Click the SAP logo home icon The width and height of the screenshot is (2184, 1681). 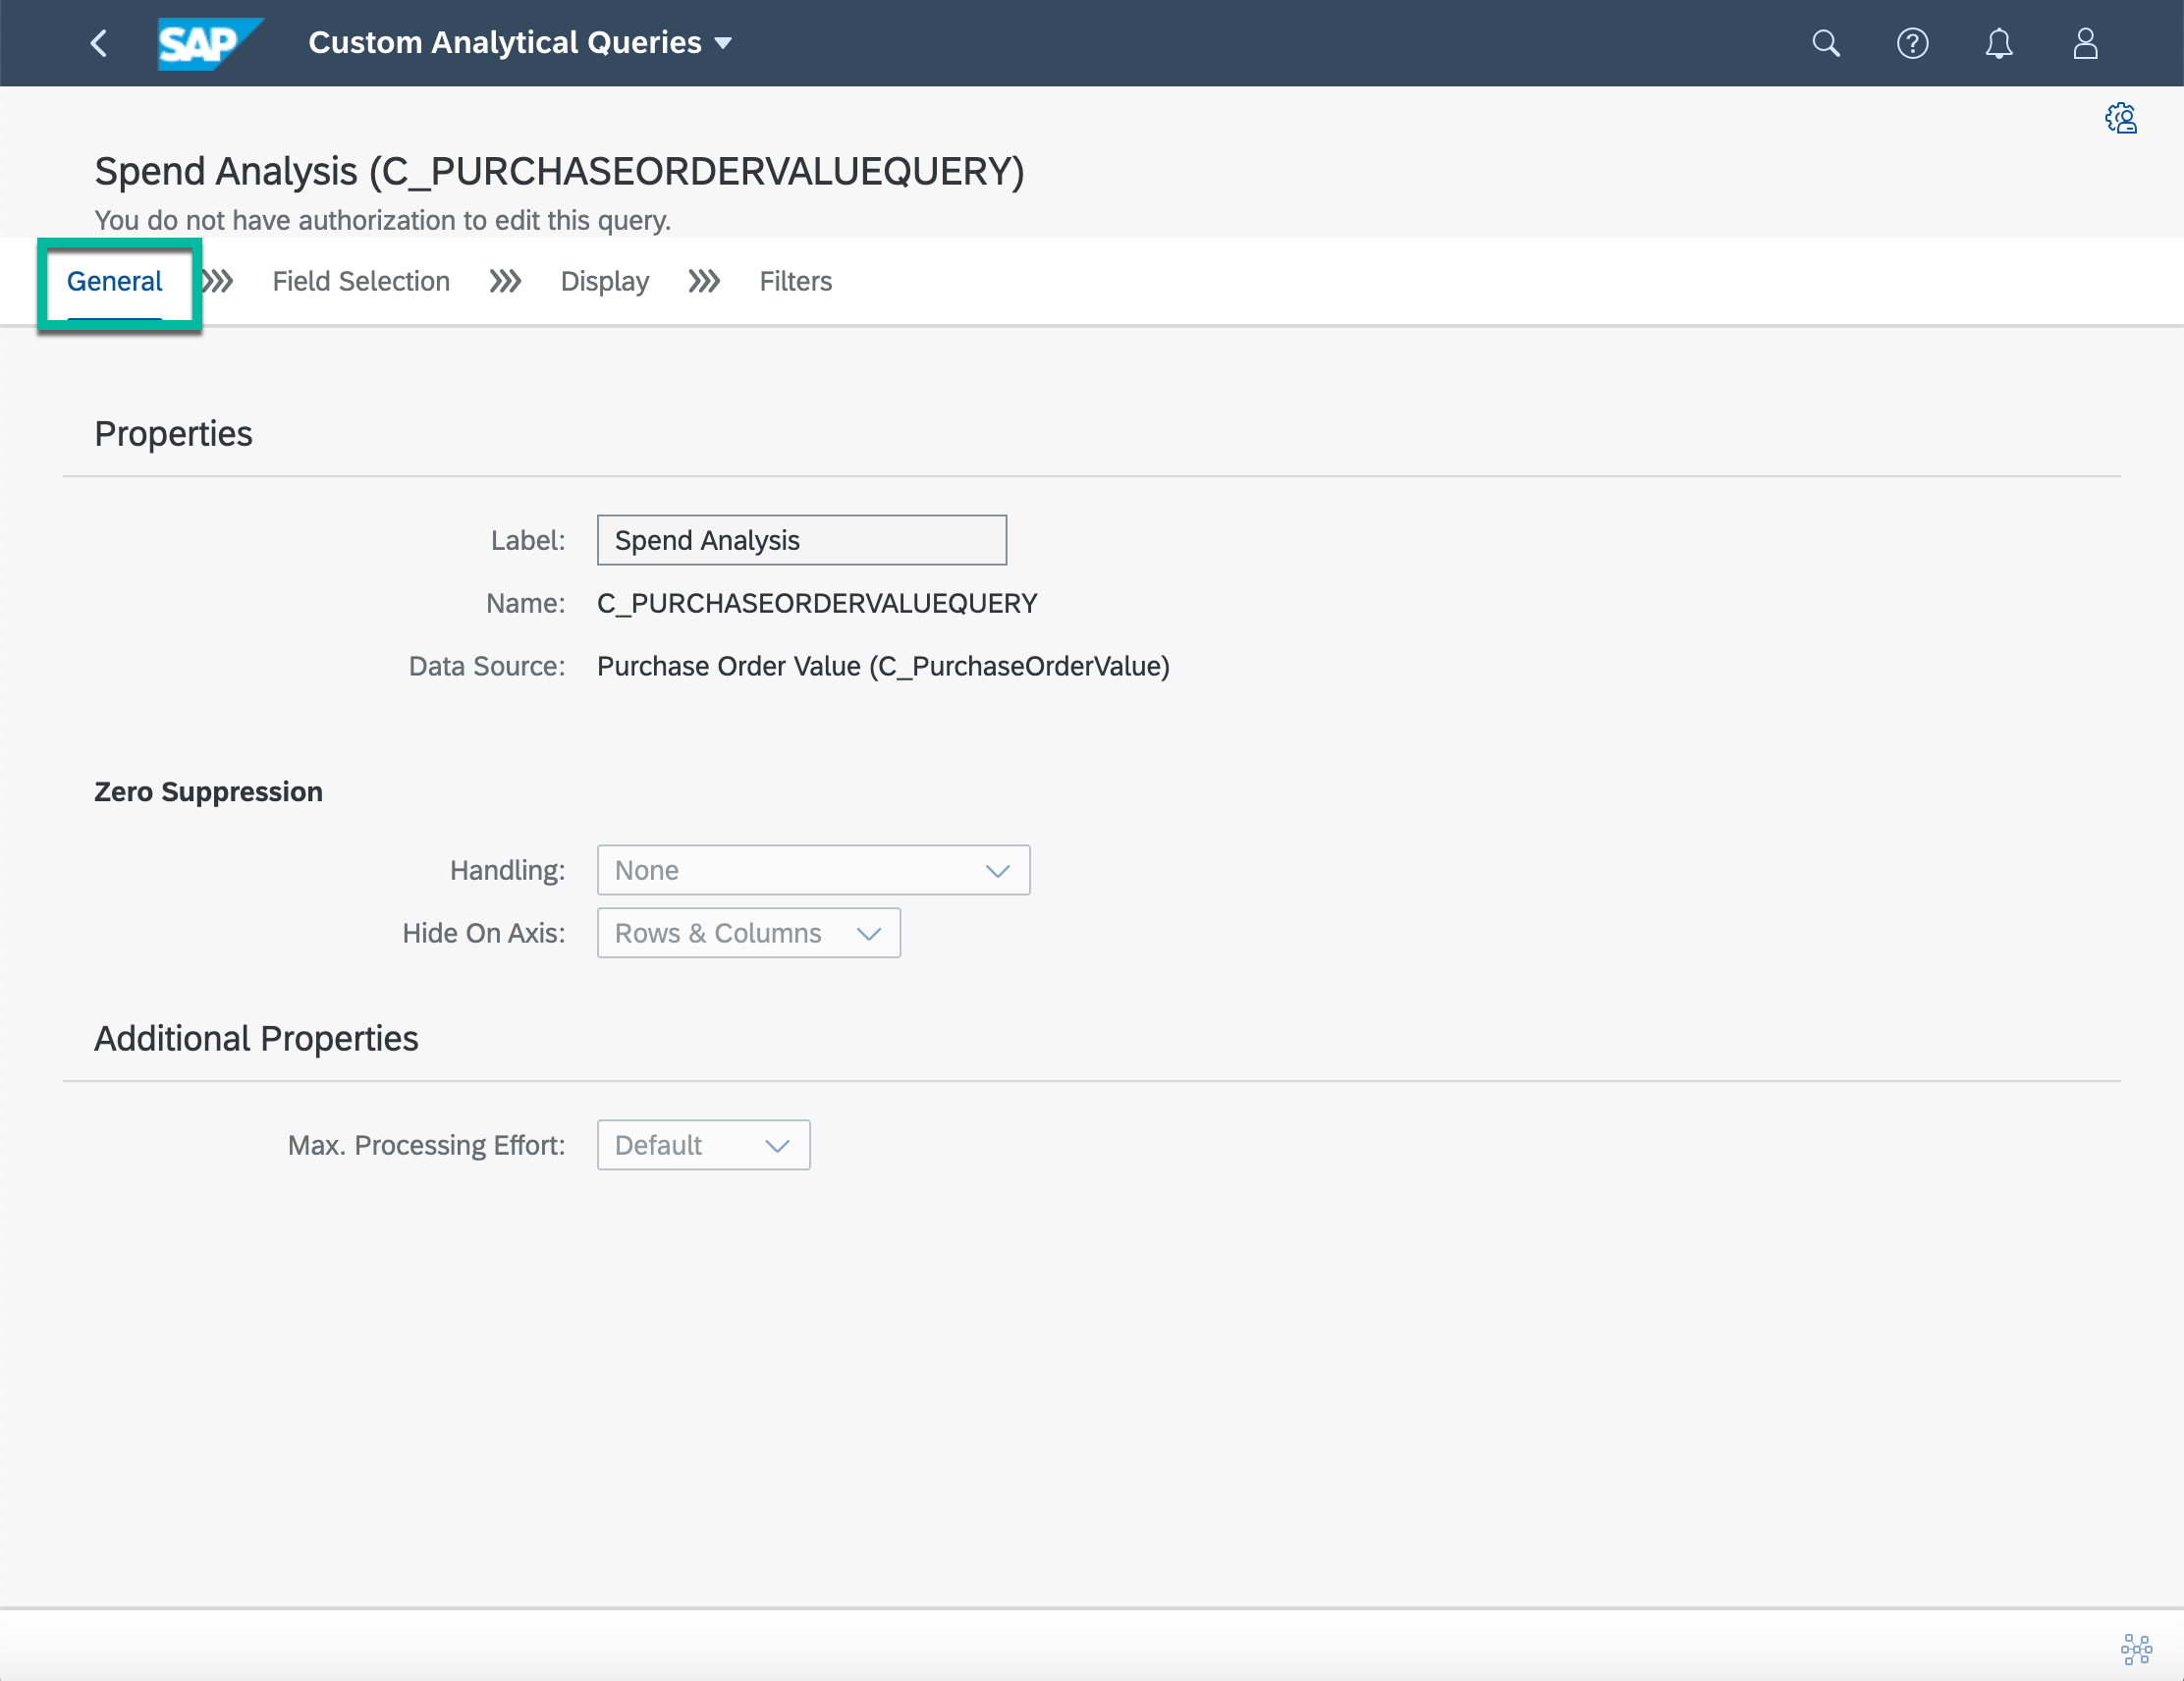click(x=209, y=43)
